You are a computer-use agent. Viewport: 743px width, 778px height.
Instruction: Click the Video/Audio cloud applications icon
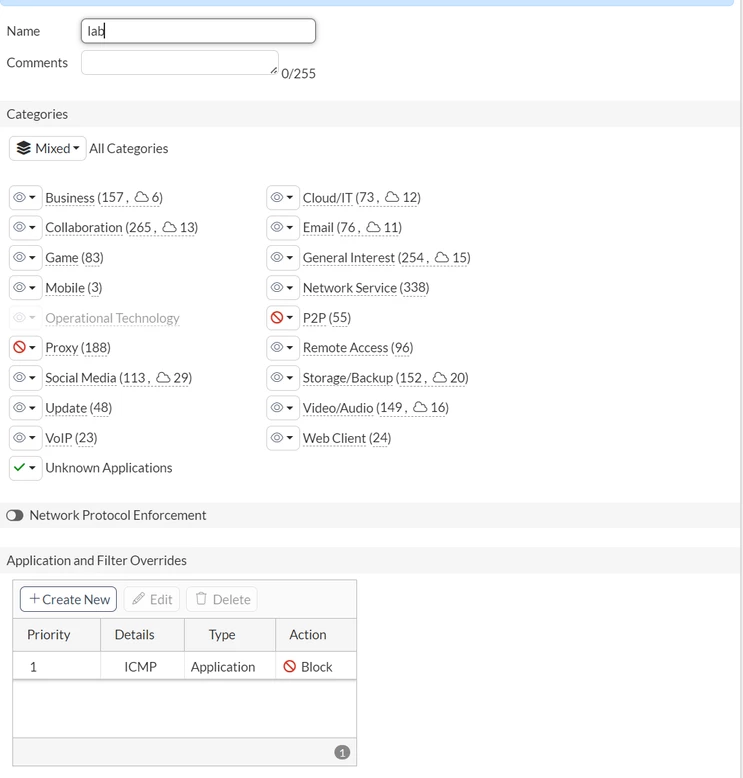(x=420, y=407)
